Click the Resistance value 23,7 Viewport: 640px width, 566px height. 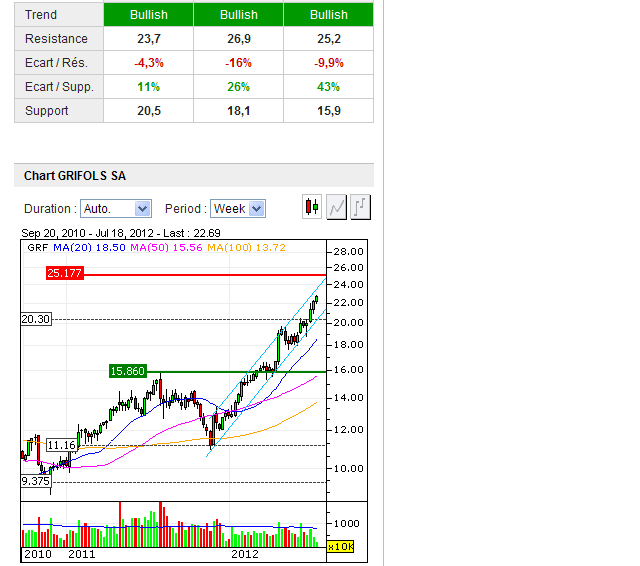pyautogui.click(x=149, y=39)
